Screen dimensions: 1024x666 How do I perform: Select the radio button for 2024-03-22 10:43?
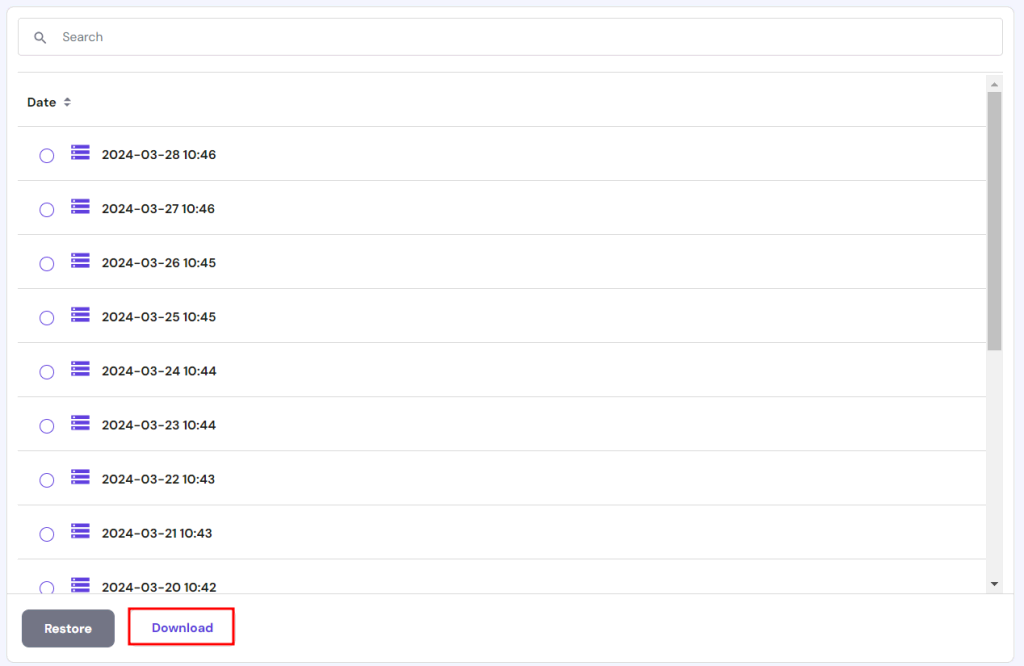coord(46,480)
